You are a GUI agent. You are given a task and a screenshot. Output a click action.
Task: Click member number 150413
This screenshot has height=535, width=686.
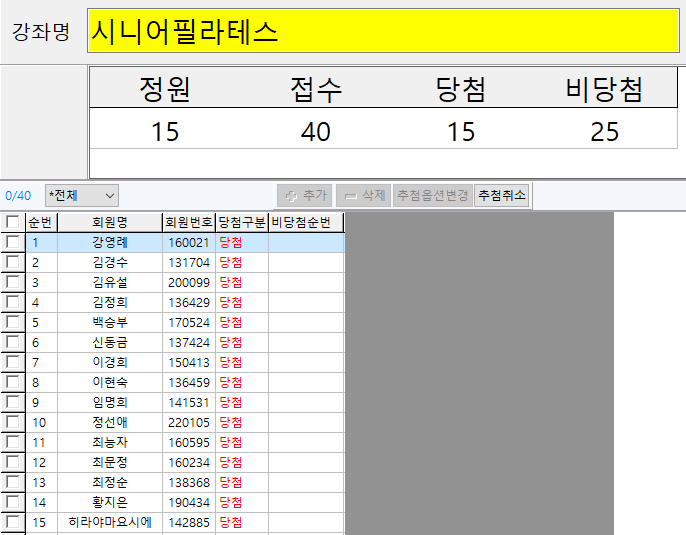click(x=189, y=363)
